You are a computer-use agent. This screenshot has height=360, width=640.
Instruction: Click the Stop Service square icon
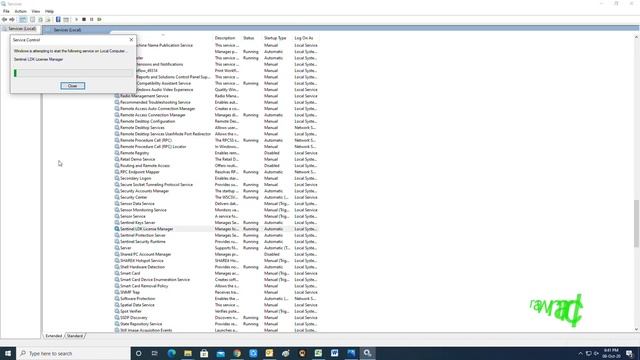click(84, 20)
